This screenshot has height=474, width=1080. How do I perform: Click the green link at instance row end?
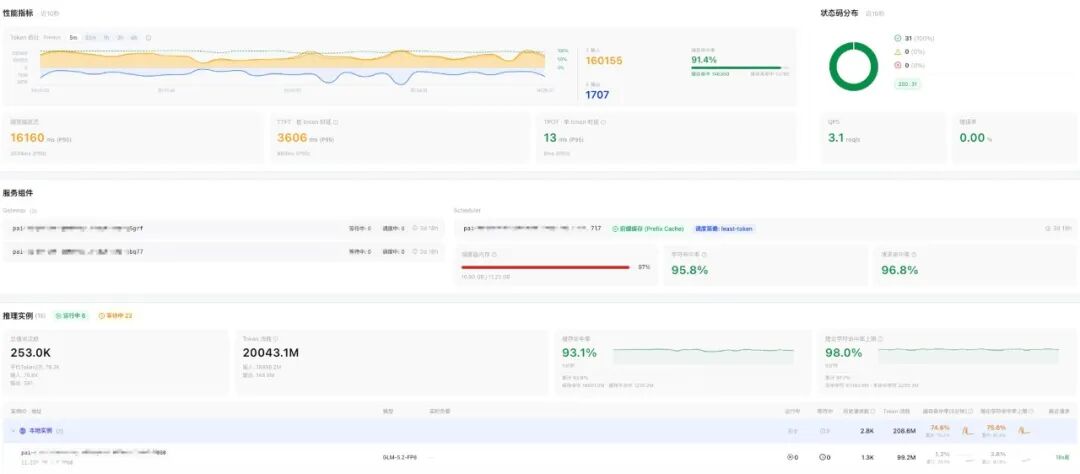[1061, 457]
